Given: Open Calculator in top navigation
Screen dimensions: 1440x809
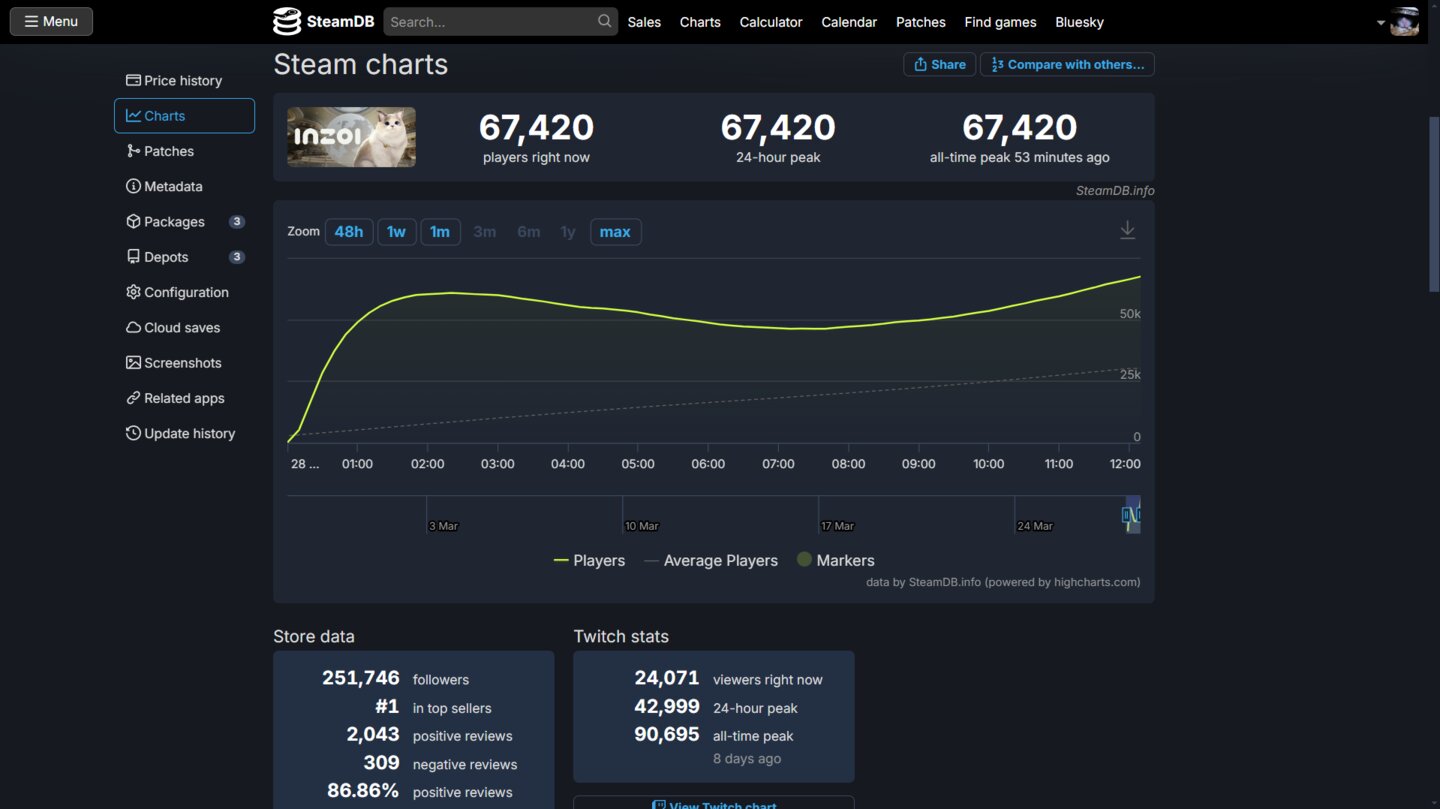Looking at the screenshot, I should click(771, 22).
